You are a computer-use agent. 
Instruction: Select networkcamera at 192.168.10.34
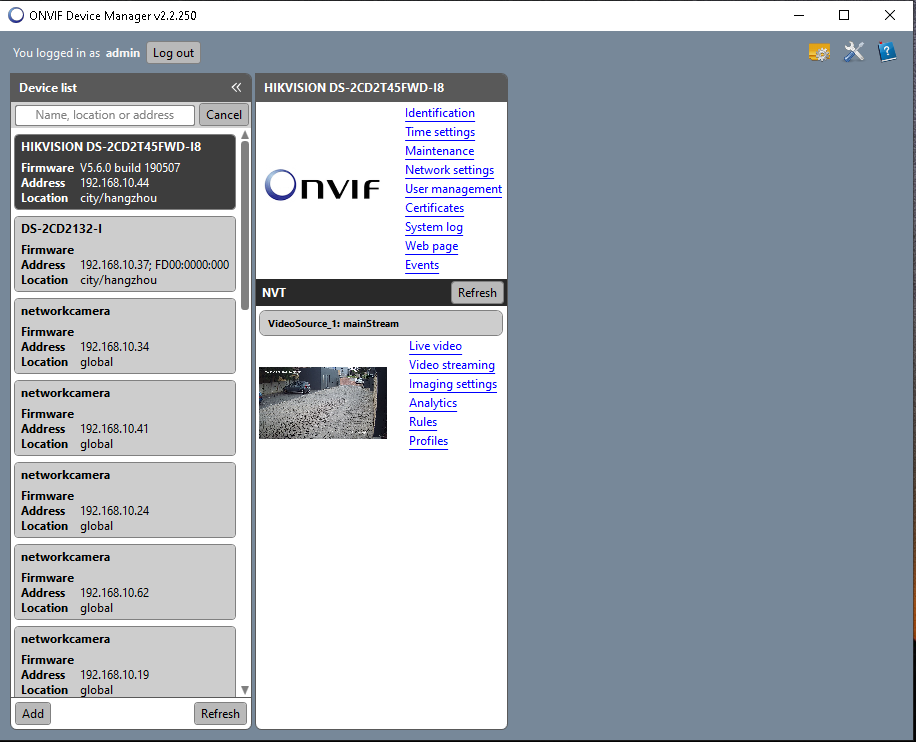click(125, 336)
